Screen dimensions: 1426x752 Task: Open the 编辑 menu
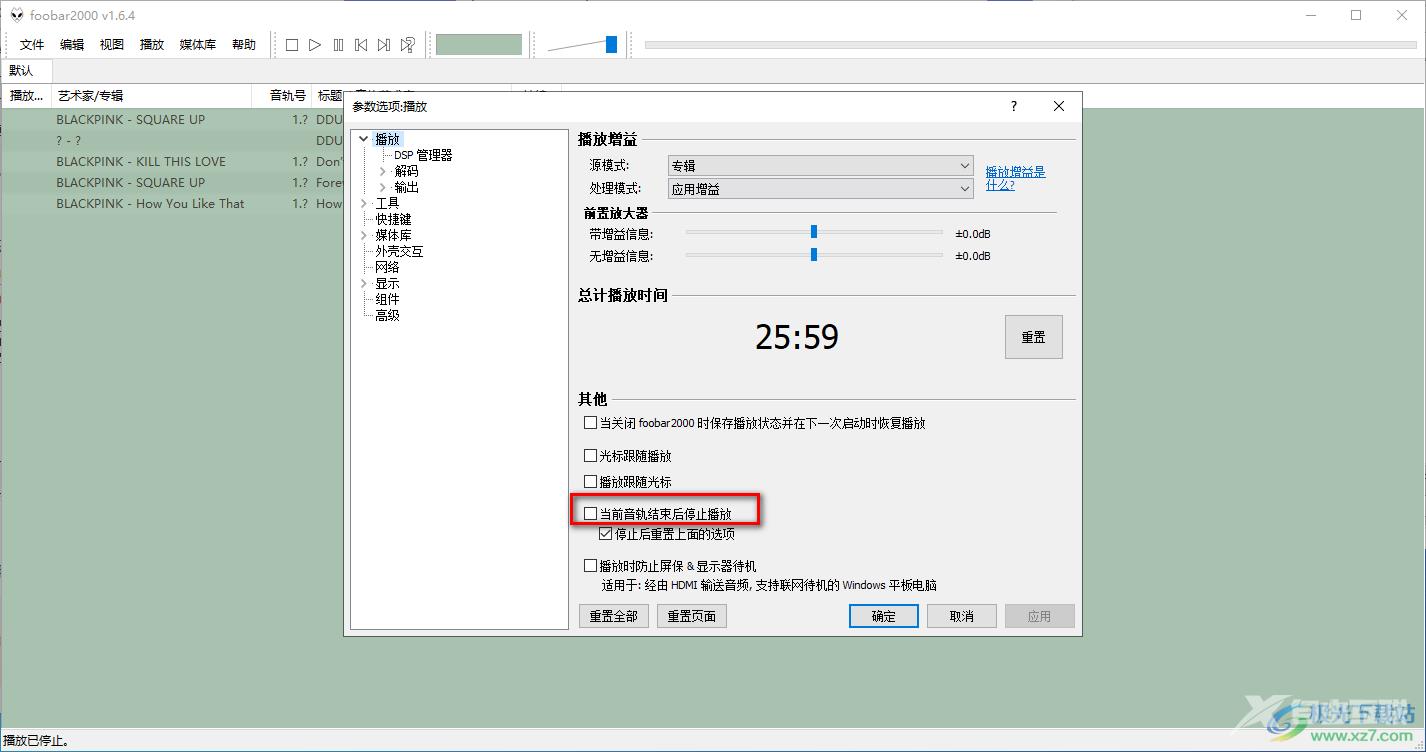[72, 45]
